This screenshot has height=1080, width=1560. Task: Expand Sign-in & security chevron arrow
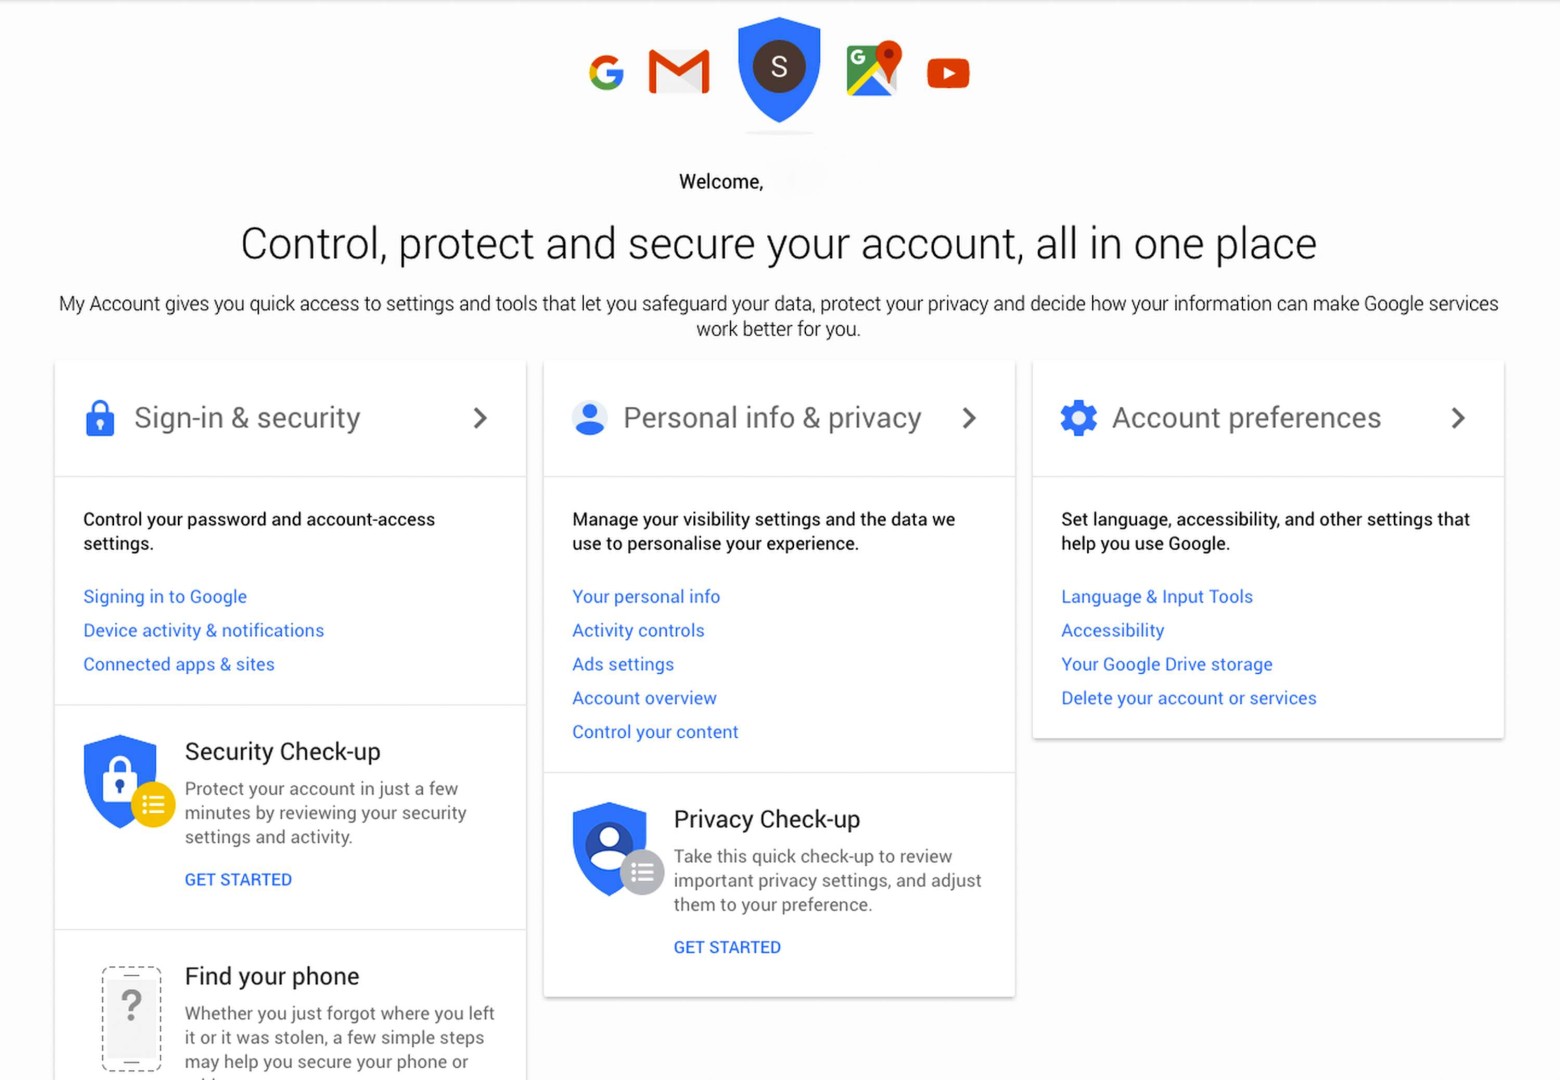(x=481, y=418)
